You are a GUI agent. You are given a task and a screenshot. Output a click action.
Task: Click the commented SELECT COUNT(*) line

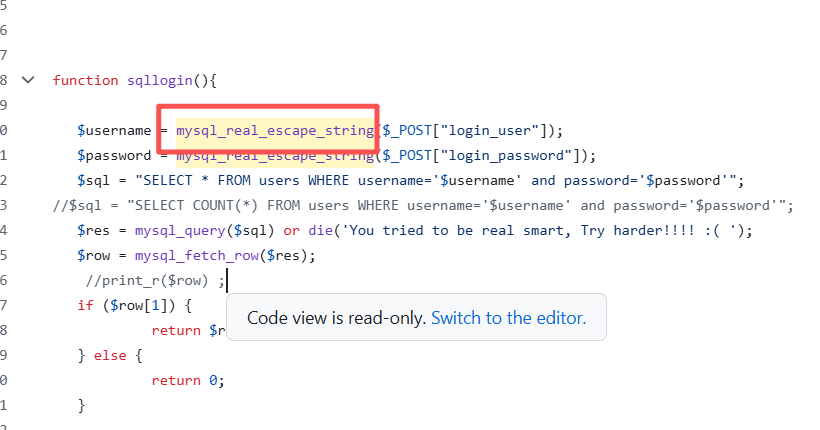423,206
